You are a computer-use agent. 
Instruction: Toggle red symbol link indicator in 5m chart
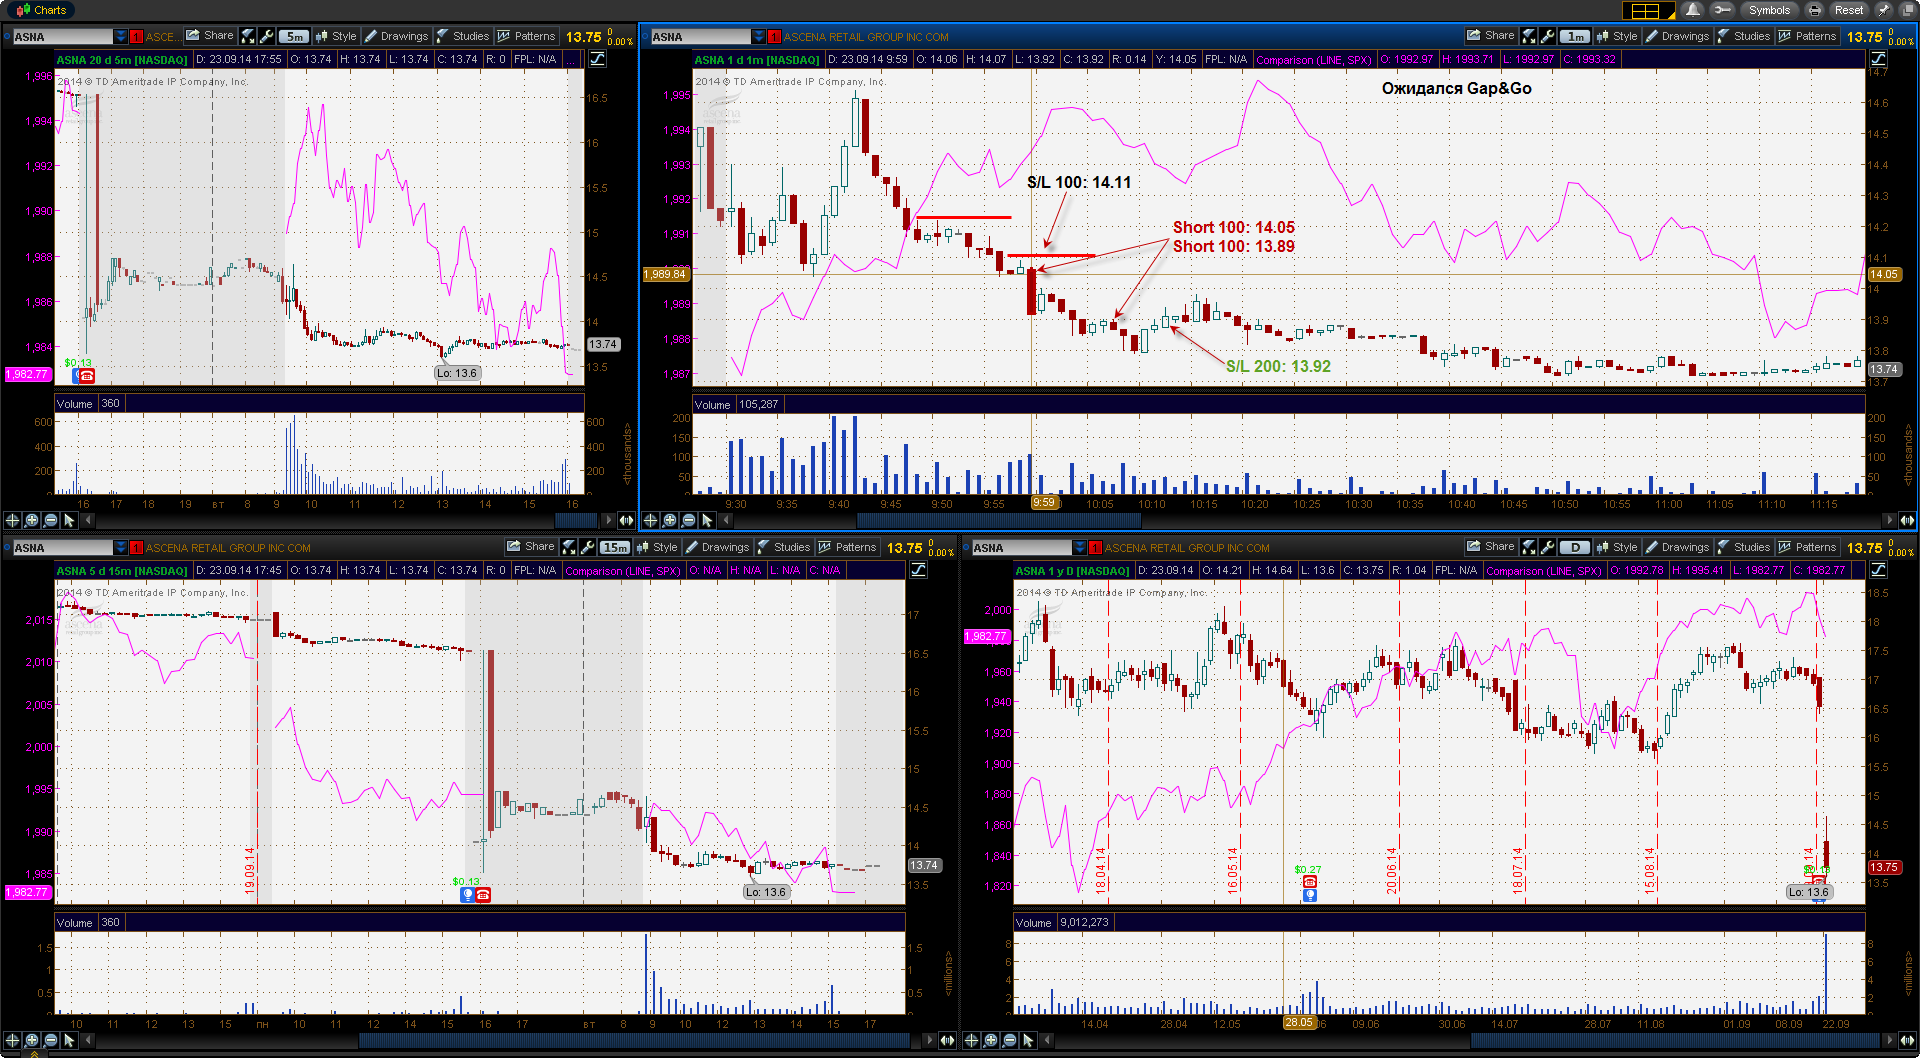tap(137, 37)
